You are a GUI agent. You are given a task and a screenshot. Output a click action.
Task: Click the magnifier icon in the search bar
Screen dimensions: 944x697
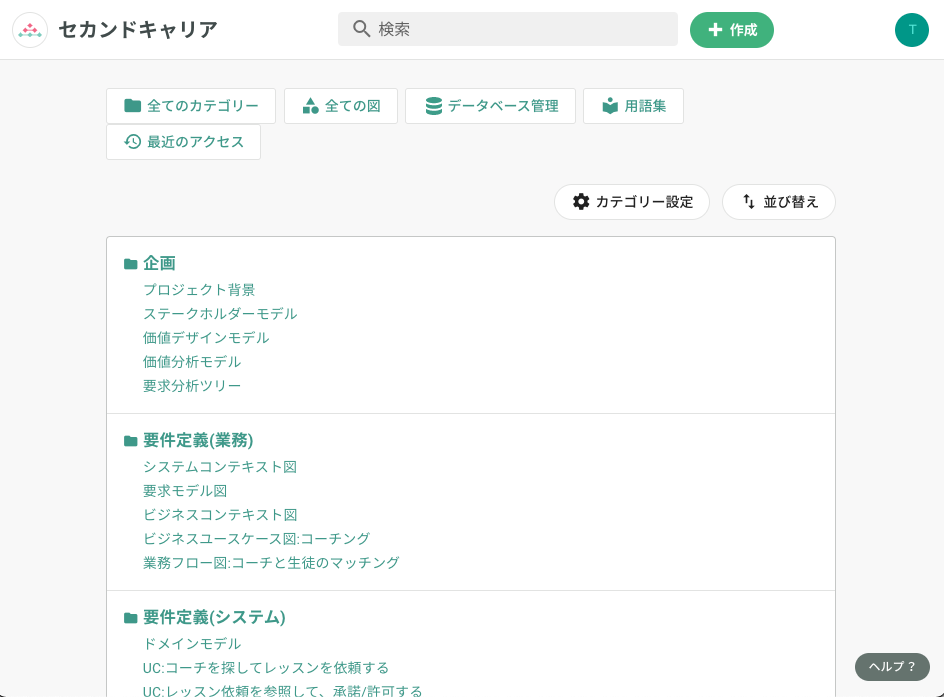(361, 29)
